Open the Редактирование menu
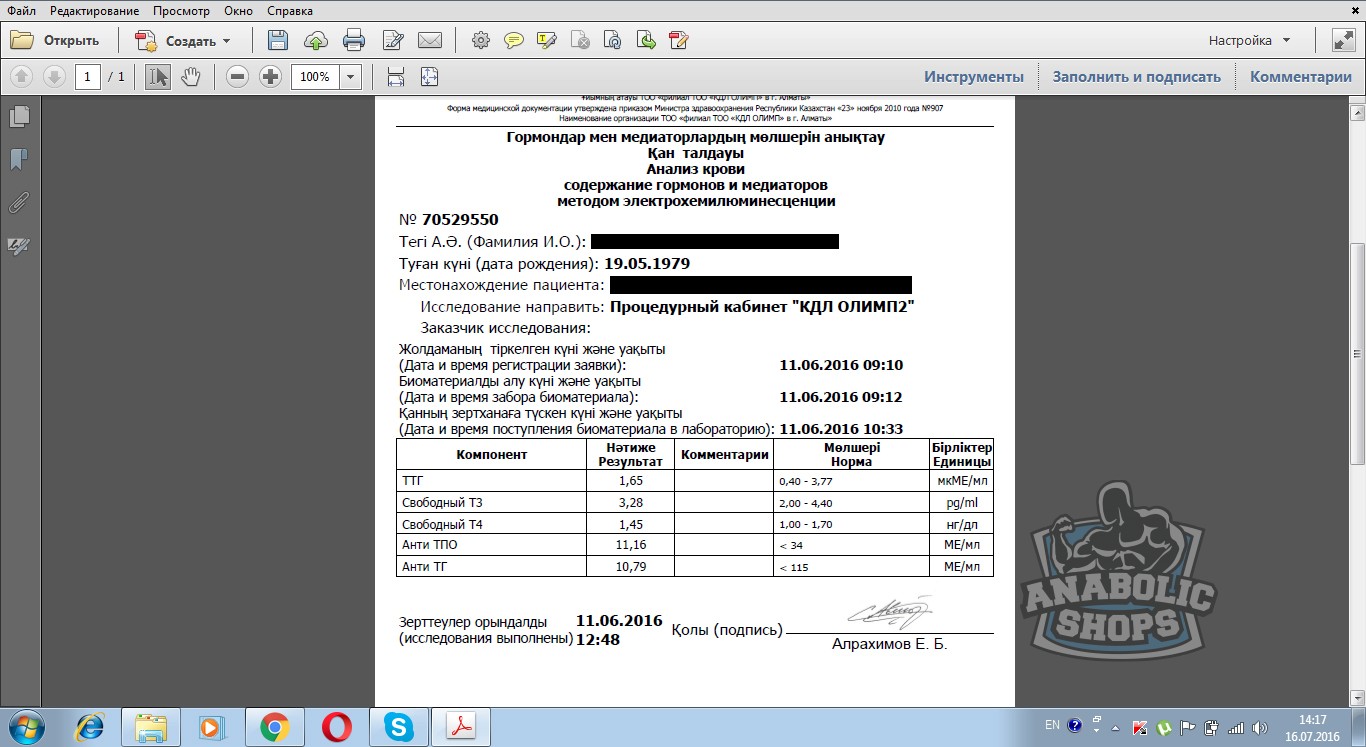This screenshot has height=747, width=1366. click(x=95, y=11)
